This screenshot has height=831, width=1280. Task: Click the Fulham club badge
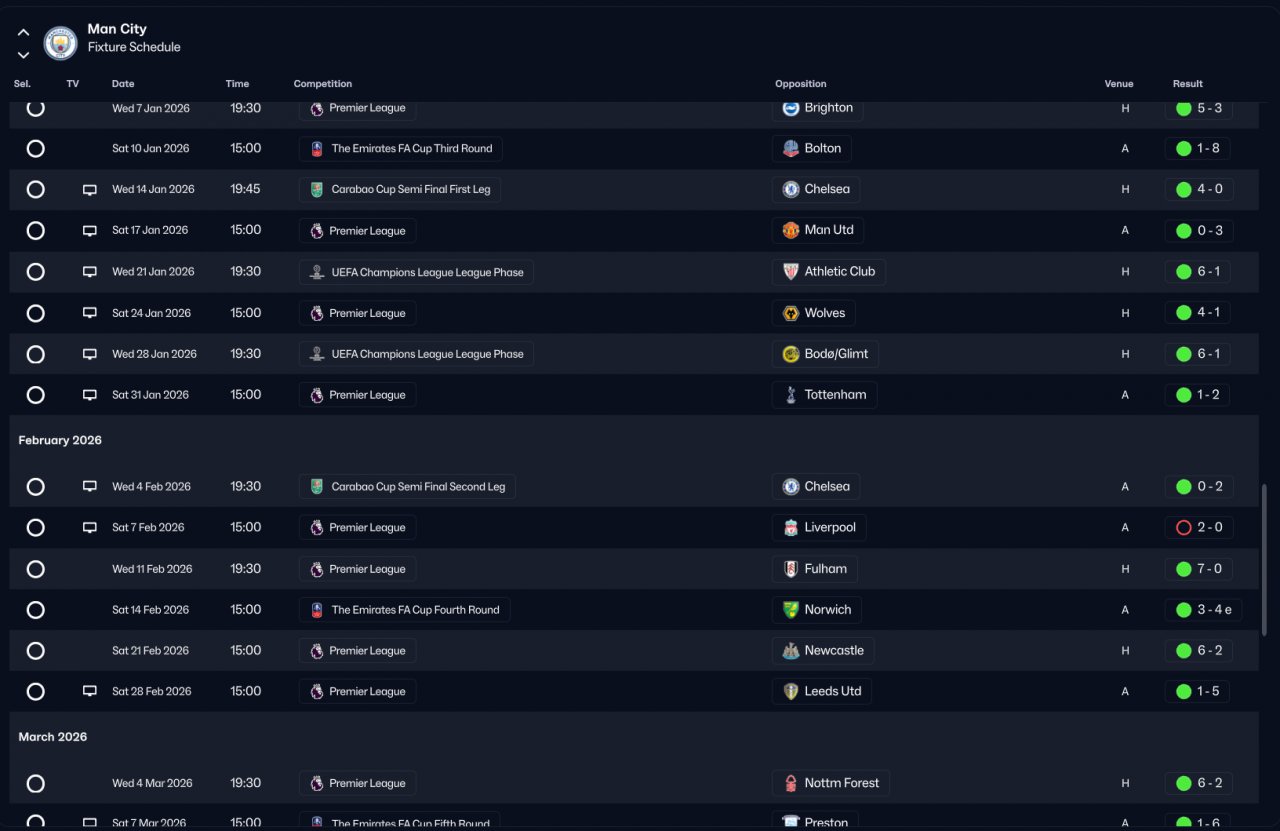791,569
